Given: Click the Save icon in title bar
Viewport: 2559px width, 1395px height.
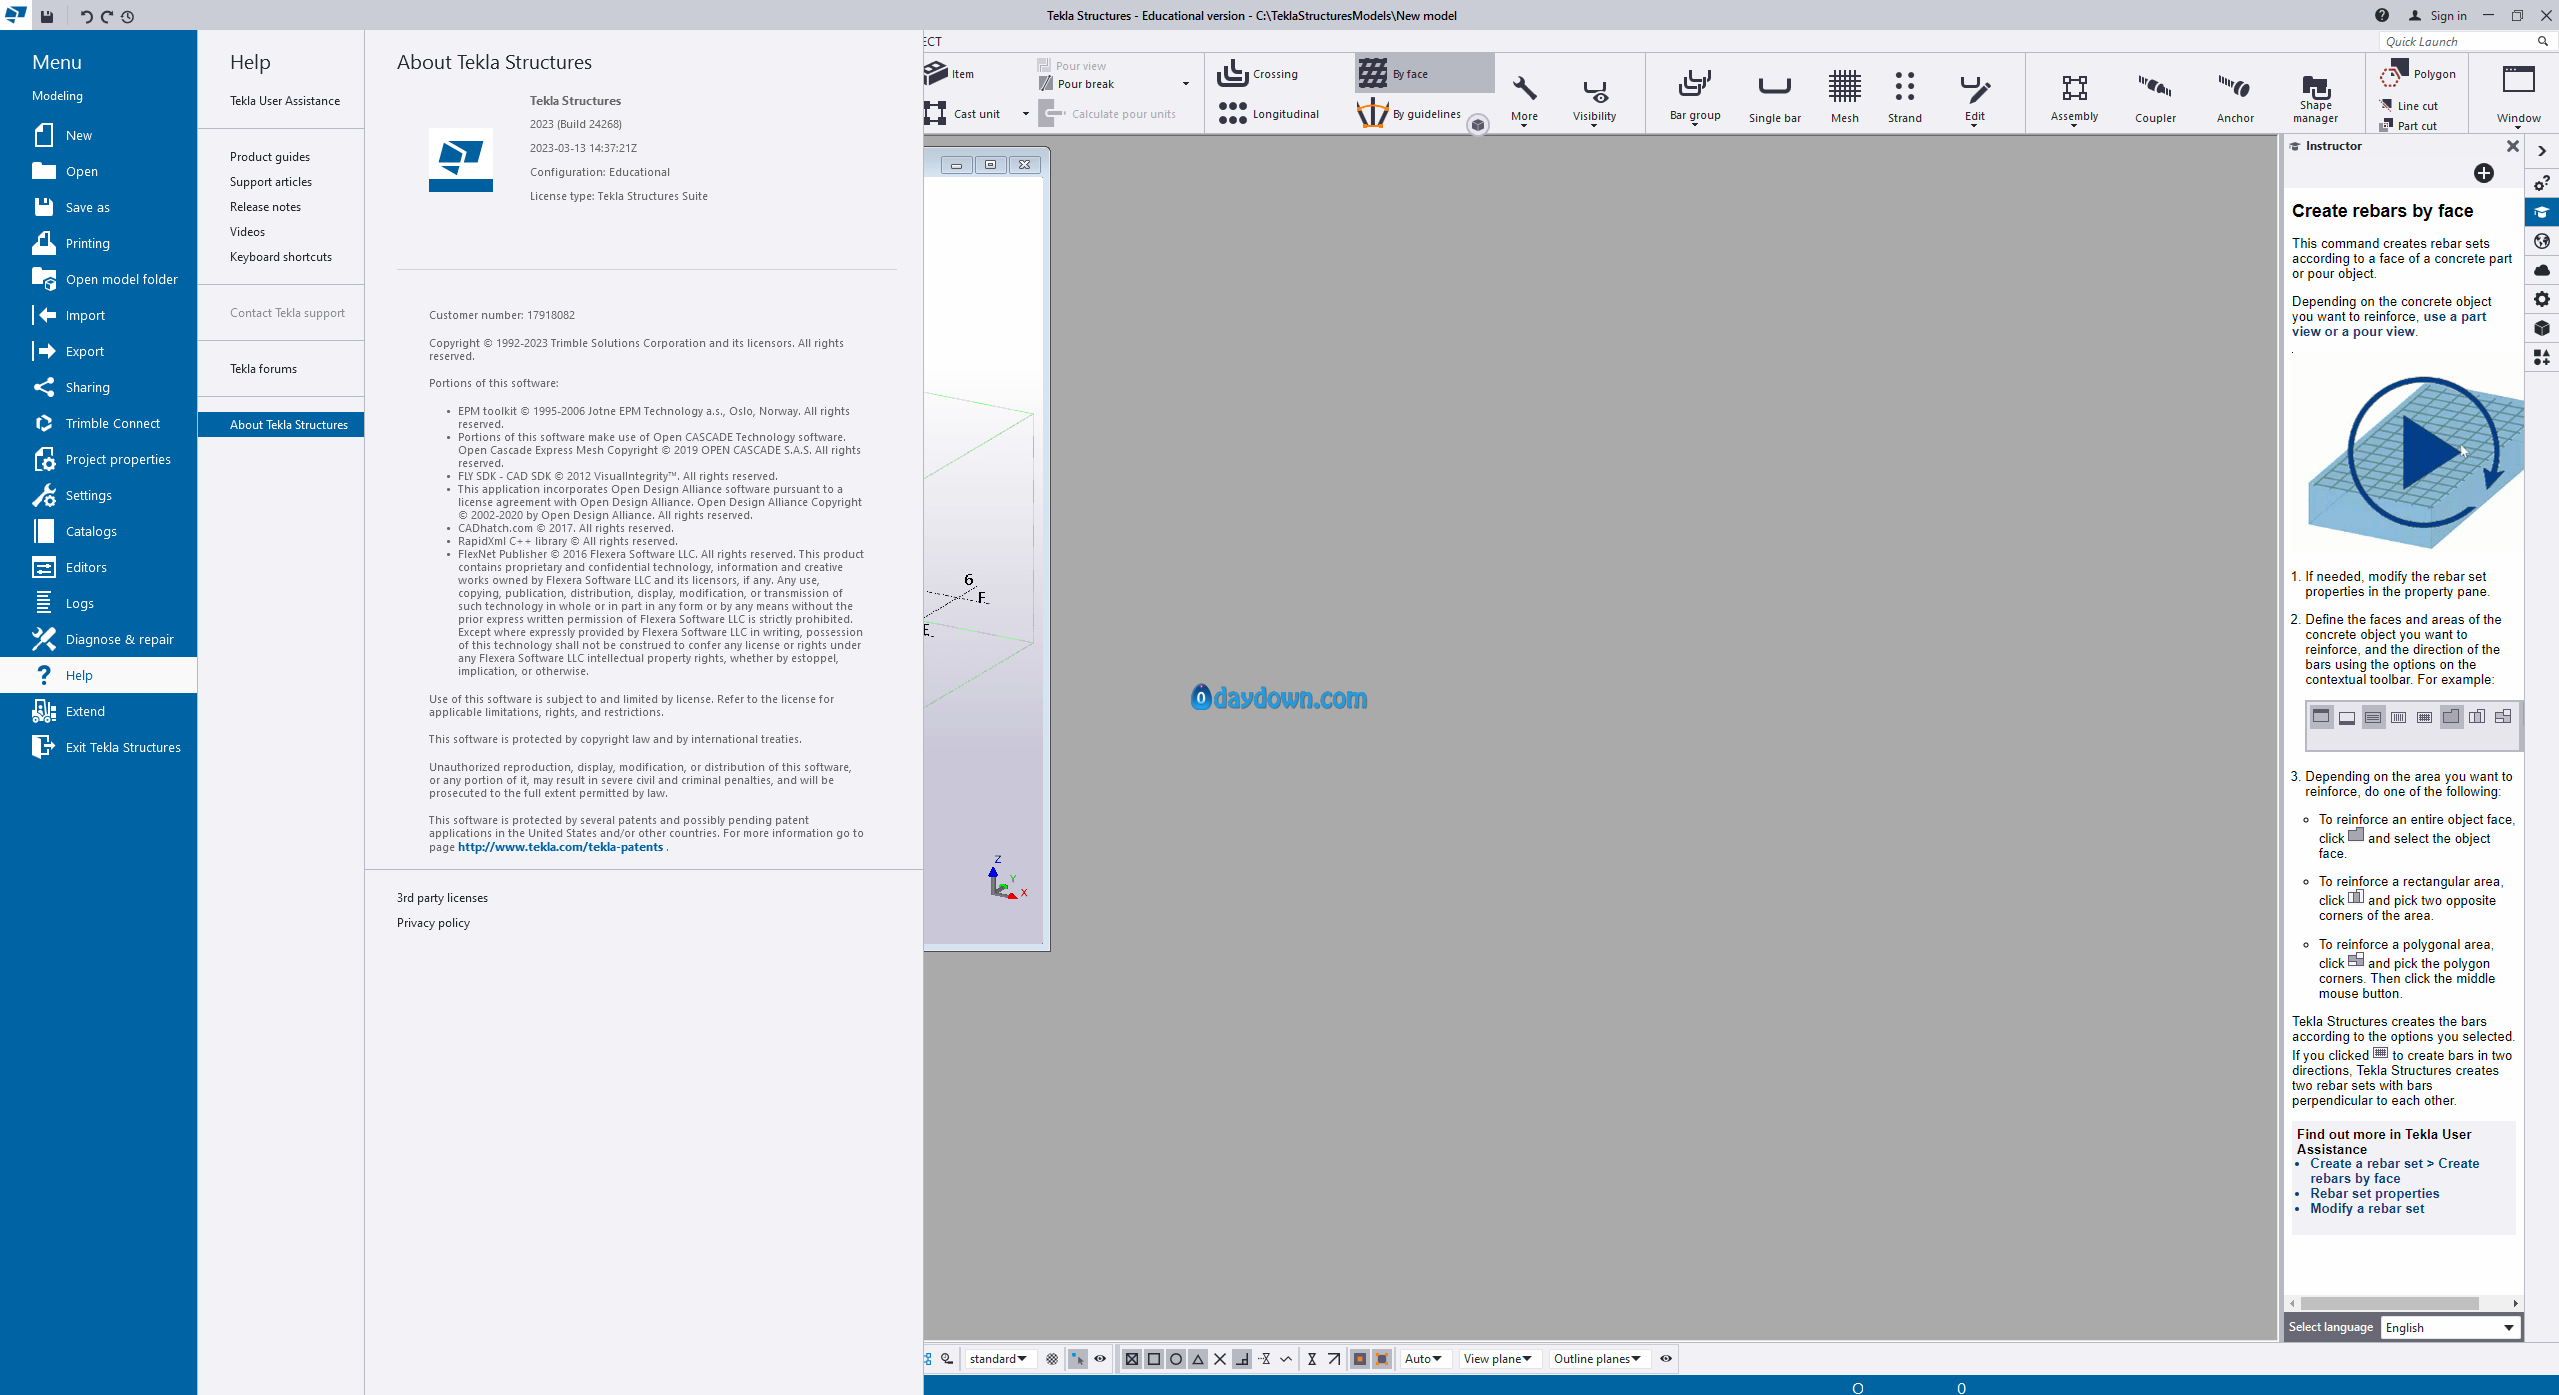Looking at the screenshot, I should click(x=46, y=16).
